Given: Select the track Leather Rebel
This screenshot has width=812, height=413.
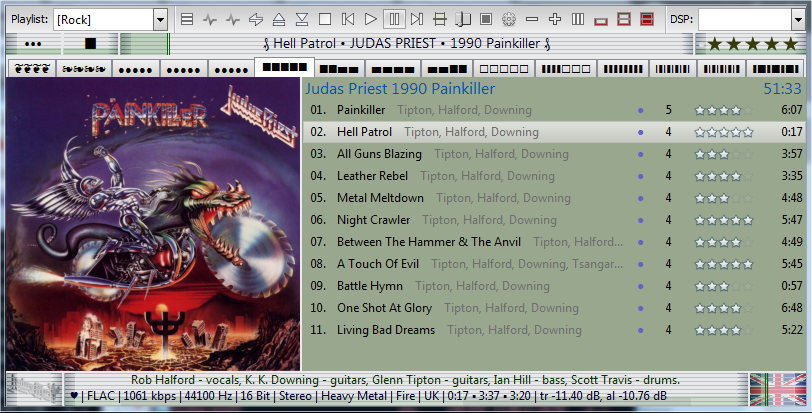Looking at the screenshot, I should 372,176.
